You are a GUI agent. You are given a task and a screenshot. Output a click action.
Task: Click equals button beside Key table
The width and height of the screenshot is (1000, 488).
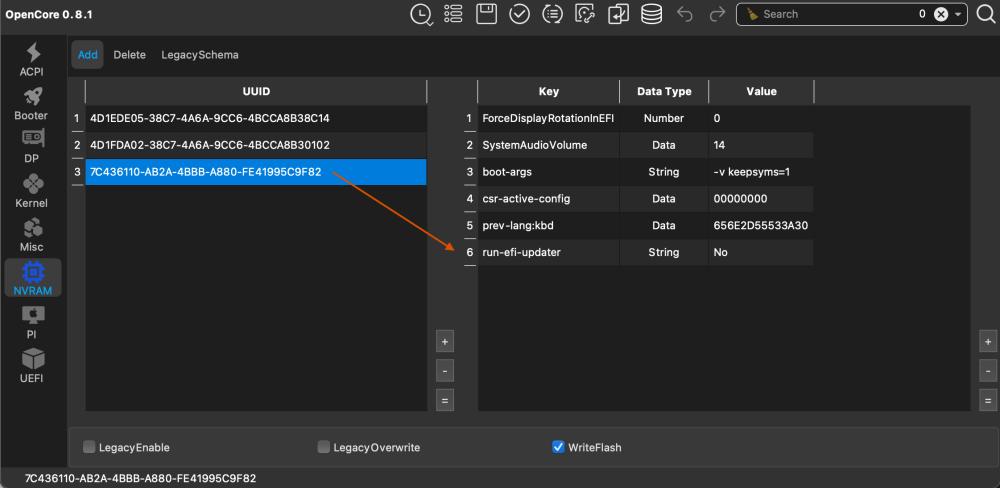point(988,401)
